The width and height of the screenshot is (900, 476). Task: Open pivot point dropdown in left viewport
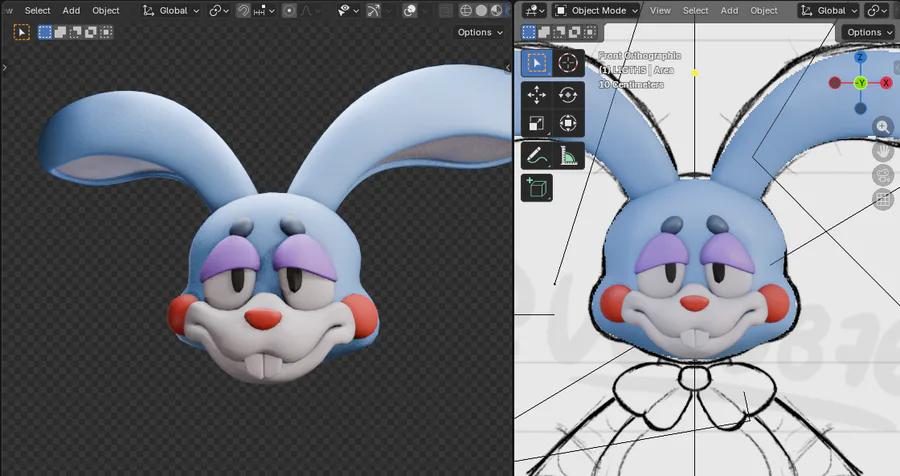pos(219,10)
